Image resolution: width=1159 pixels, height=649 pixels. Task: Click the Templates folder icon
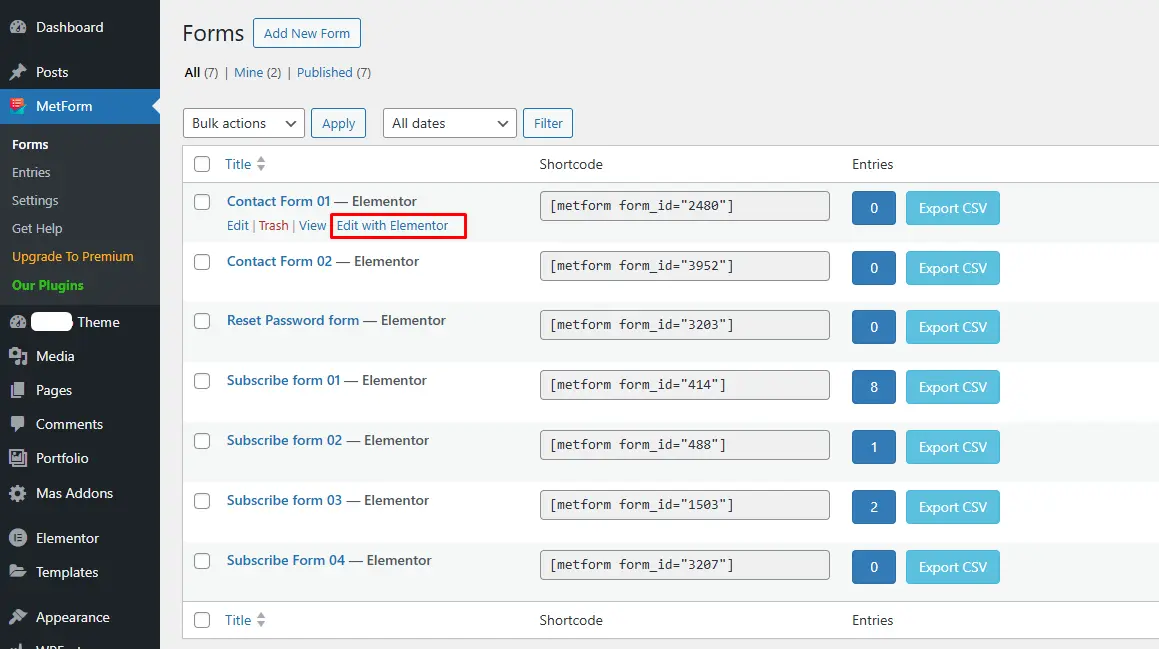click(x=18, y=571)
